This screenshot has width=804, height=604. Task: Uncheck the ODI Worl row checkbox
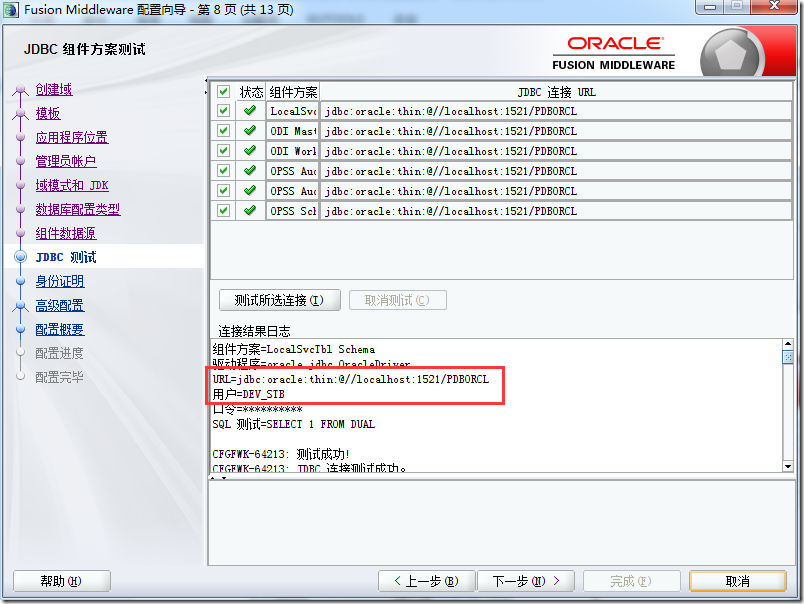pos(223,151)
